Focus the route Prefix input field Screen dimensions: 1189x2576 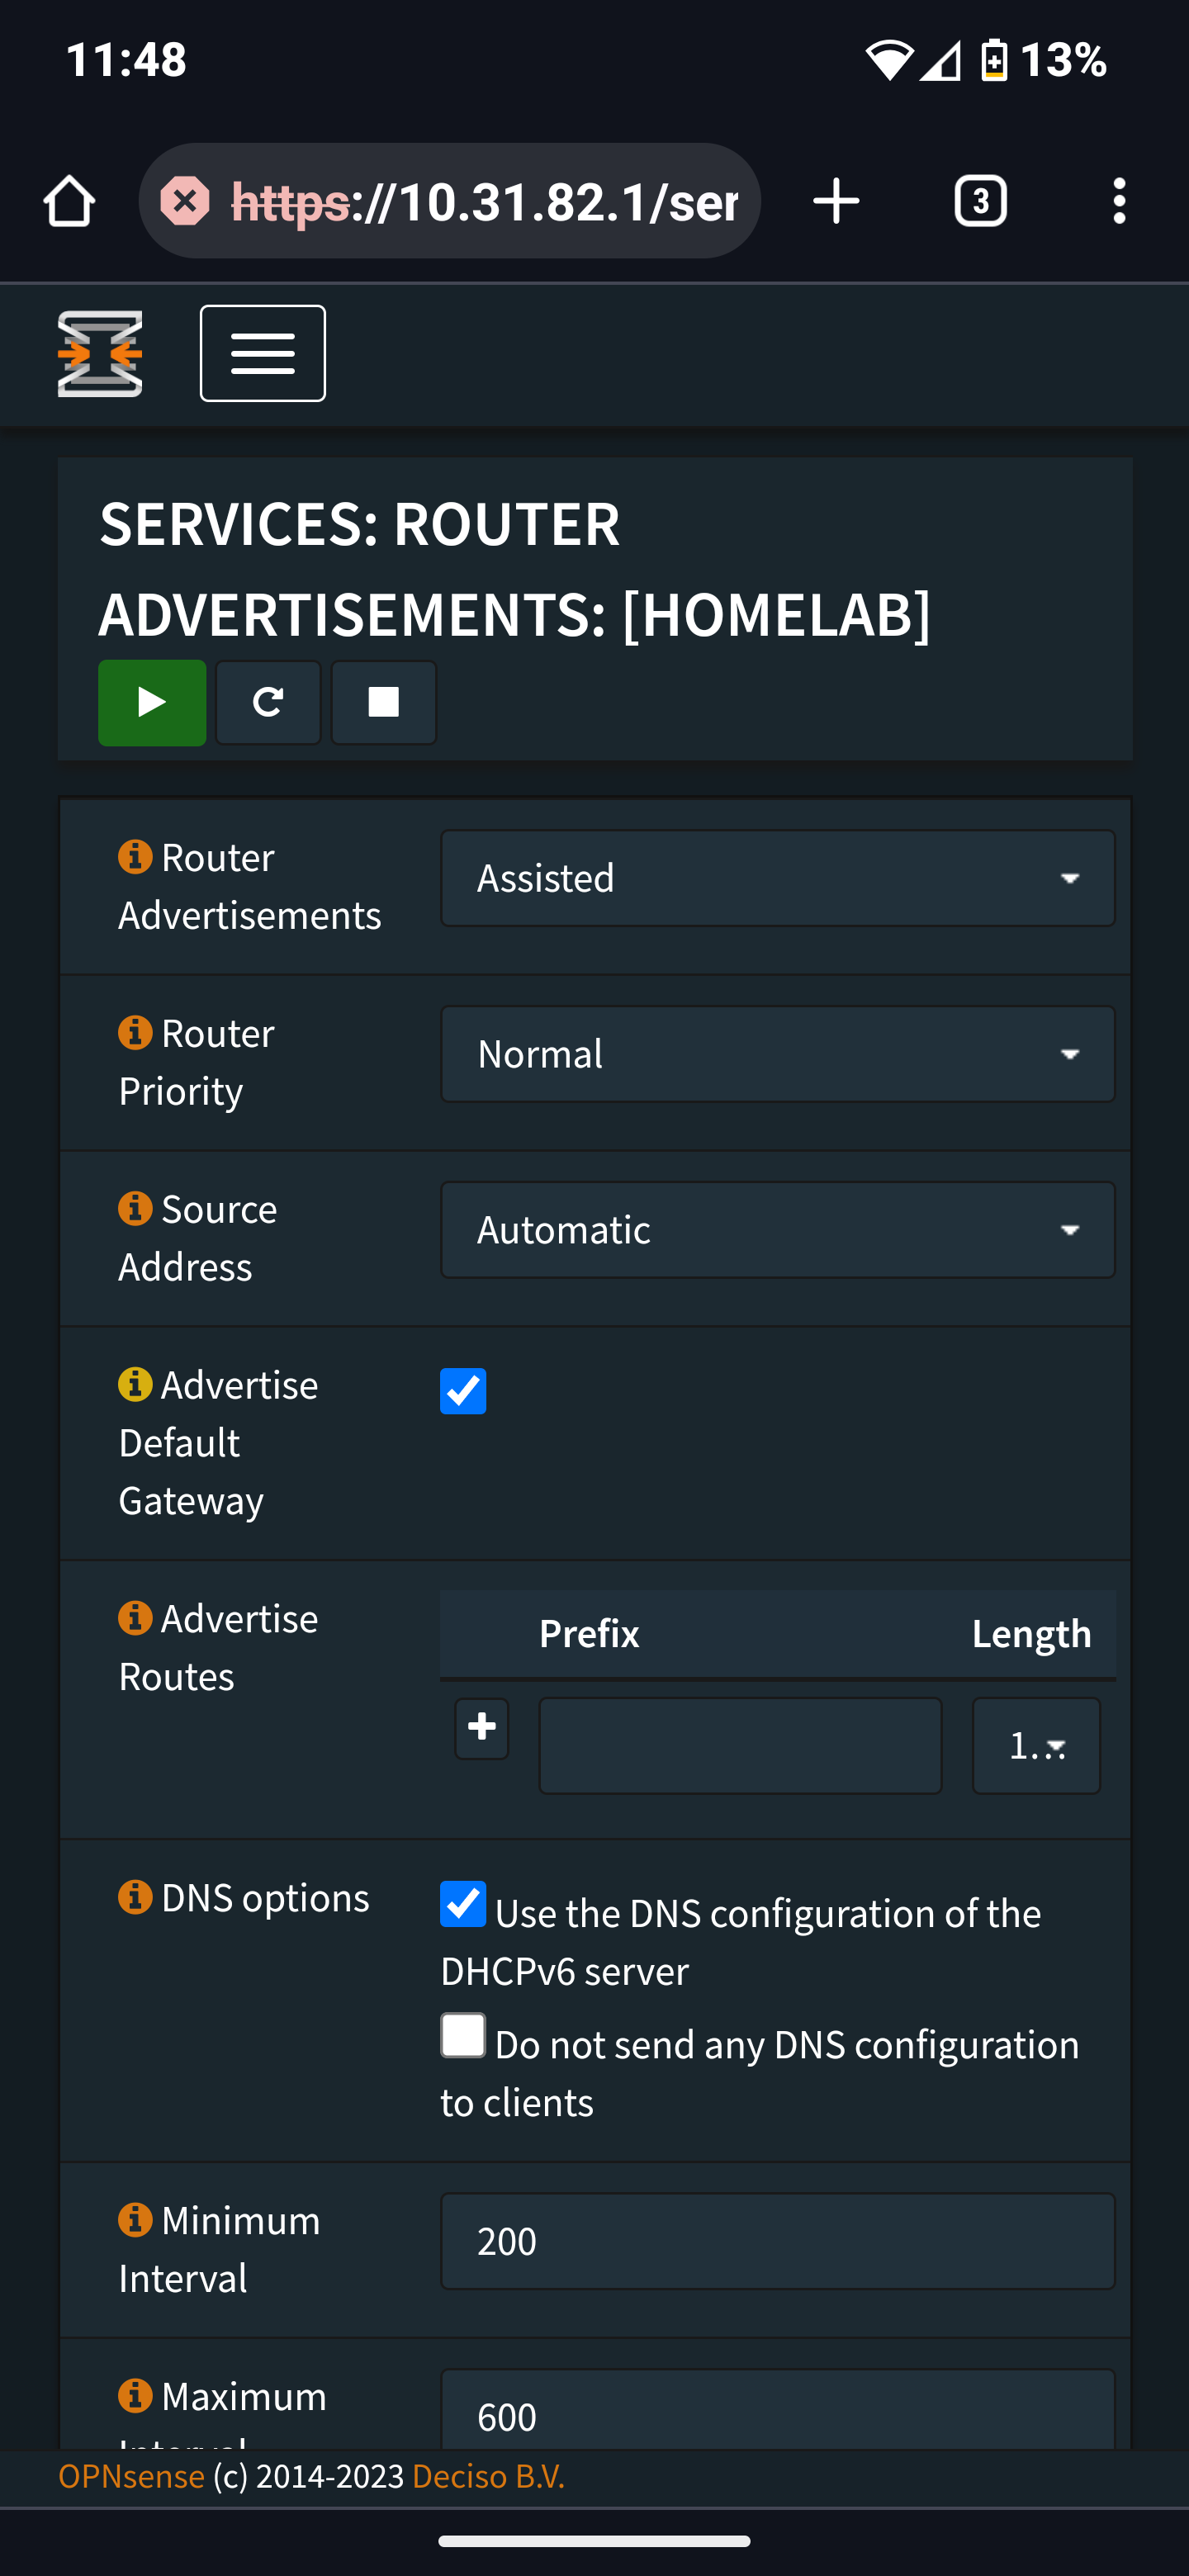(x=740, y=1745)
